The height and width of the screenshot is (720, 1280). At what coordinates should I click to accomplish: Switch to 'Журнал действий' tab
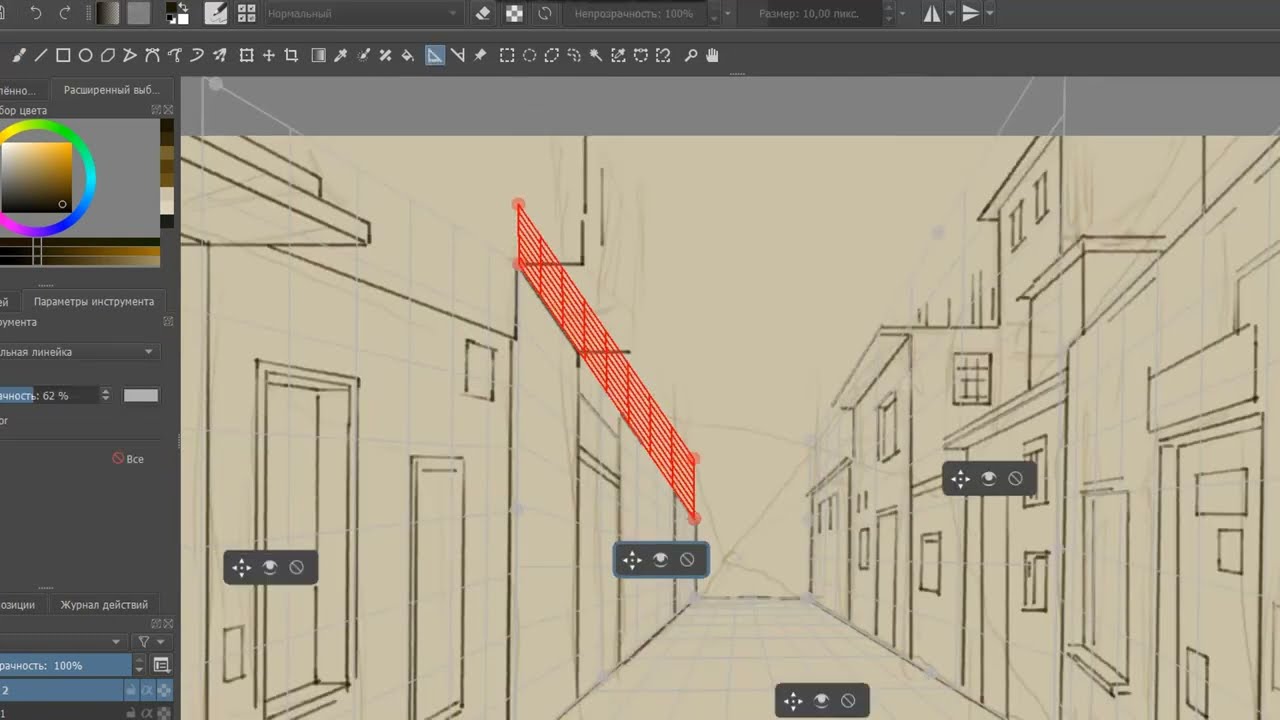pyautogui.click(x=104, y=605)
